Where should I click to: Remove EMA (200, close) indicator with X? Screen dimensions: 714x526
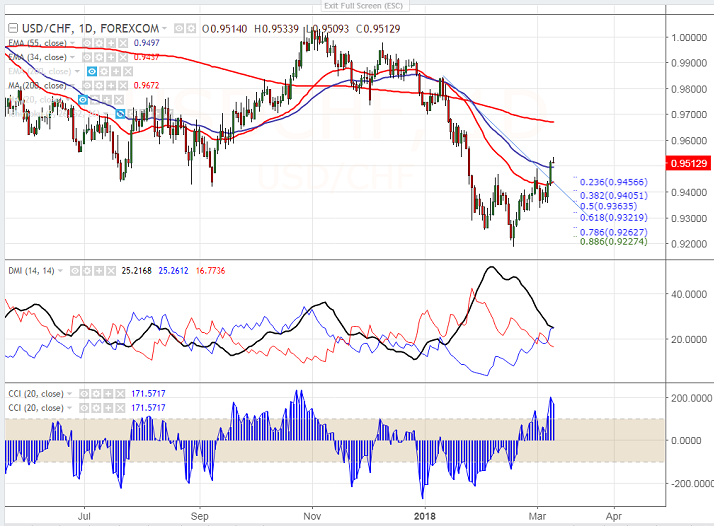(128, 71)
